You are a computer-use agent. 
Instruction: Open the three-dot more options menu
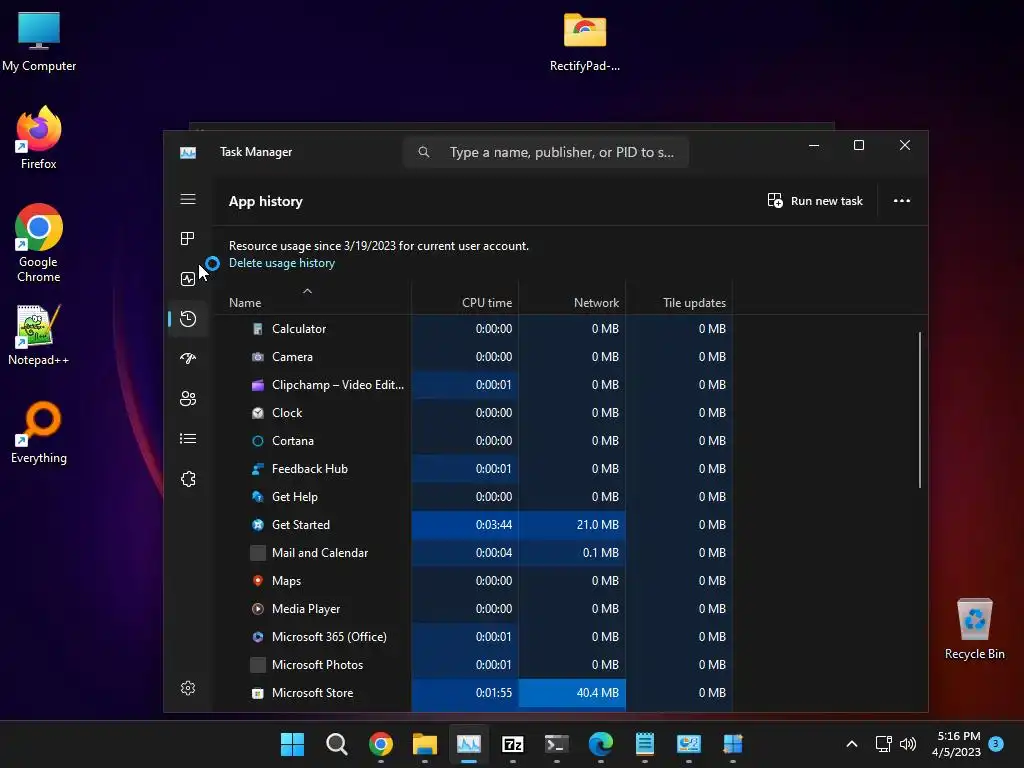(902, 200)
